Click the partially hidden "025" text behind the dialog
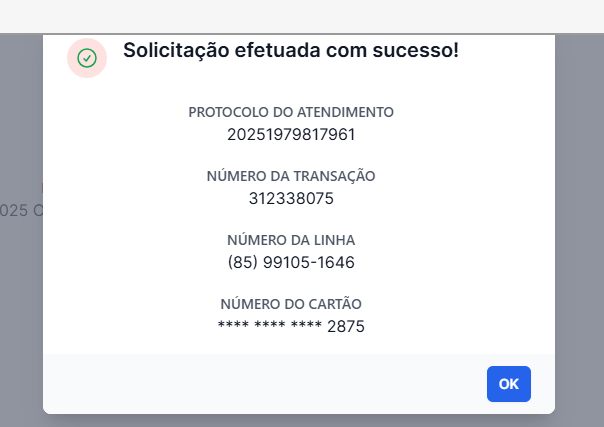The height and width of the screenshot is (427, 604). 14,211
